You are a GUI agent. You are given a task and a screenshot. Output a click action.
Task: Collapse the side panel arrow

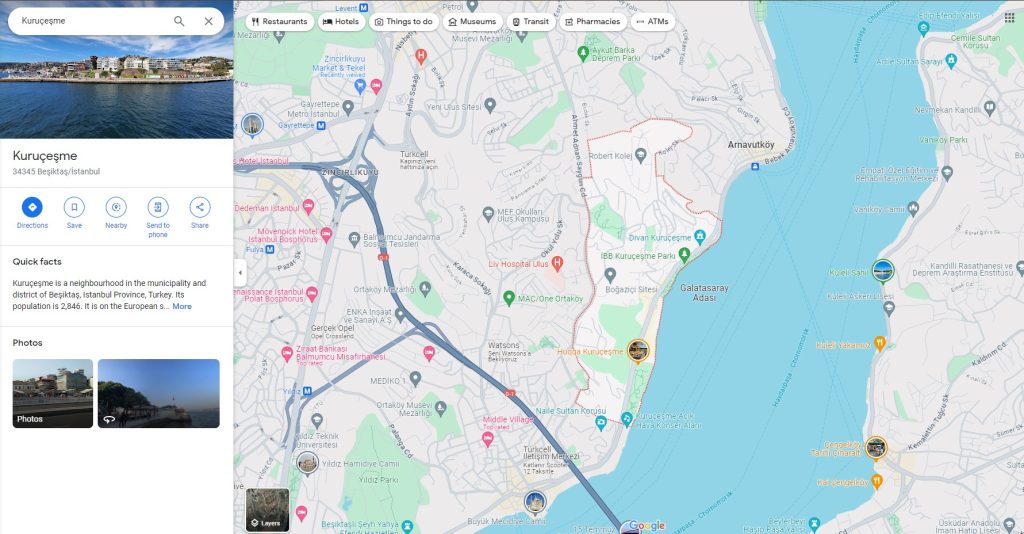pos(240,273)
